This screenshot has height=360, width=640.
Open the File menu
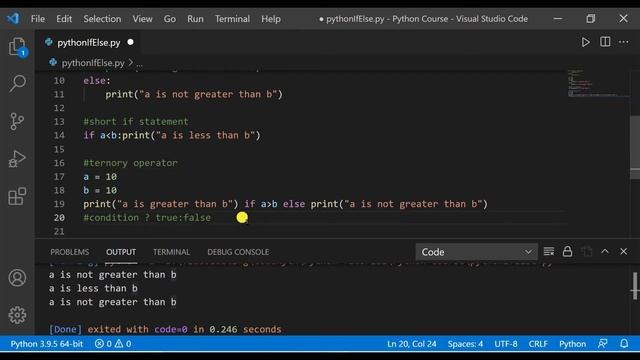tap(38, 19)
